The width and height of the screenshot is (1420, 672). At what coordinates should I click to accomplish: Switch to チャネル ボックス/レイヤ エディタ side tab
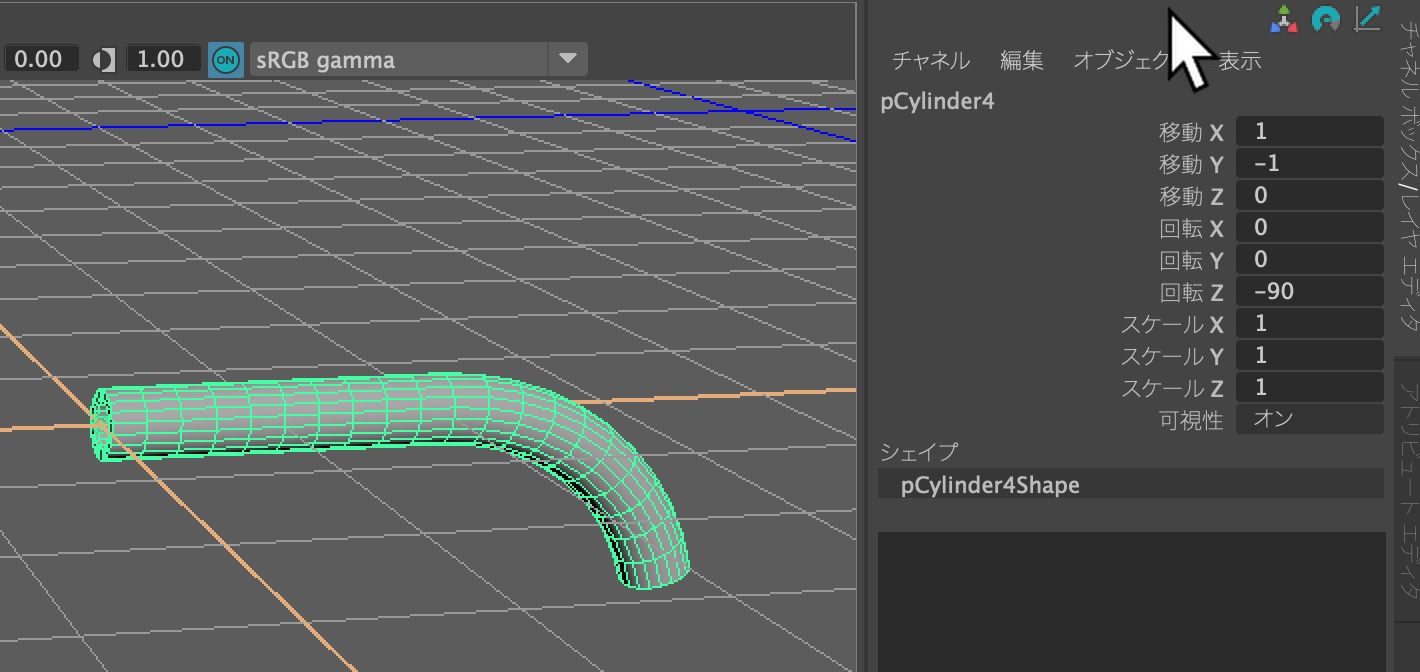(1408, 178)
